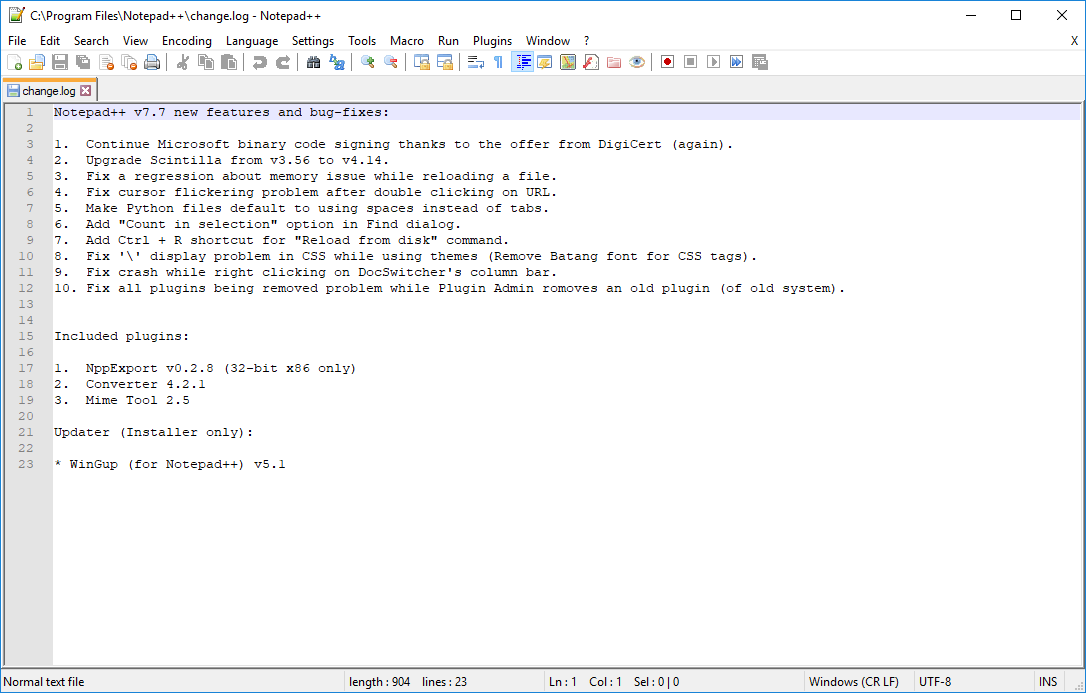This screenshot has width=1086, height=693.
Task: Click the 'Updater (Installer only):' line
Action: coord(154,432)
